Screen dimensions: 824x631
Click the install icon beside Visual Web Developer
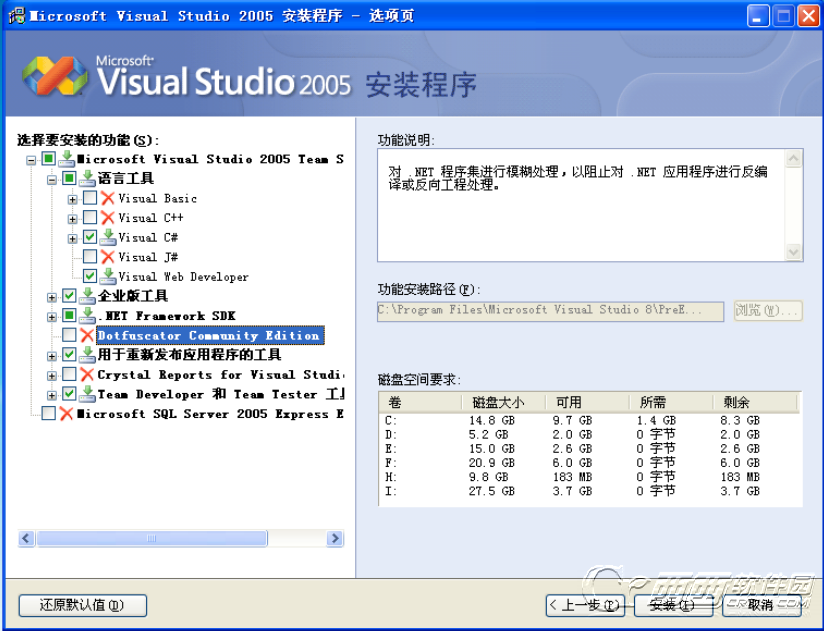[x=108, y=277]
